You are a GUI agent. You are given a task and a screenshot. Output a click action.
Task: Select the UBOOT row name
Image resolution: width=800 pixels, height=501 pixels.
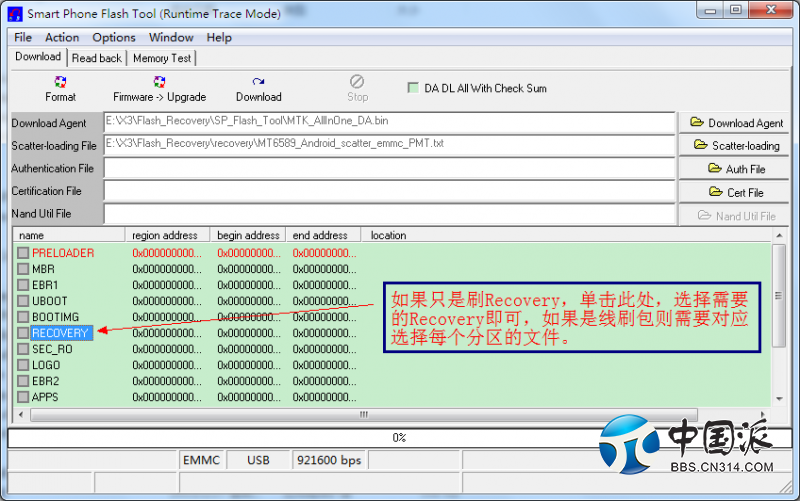point(49,301)
